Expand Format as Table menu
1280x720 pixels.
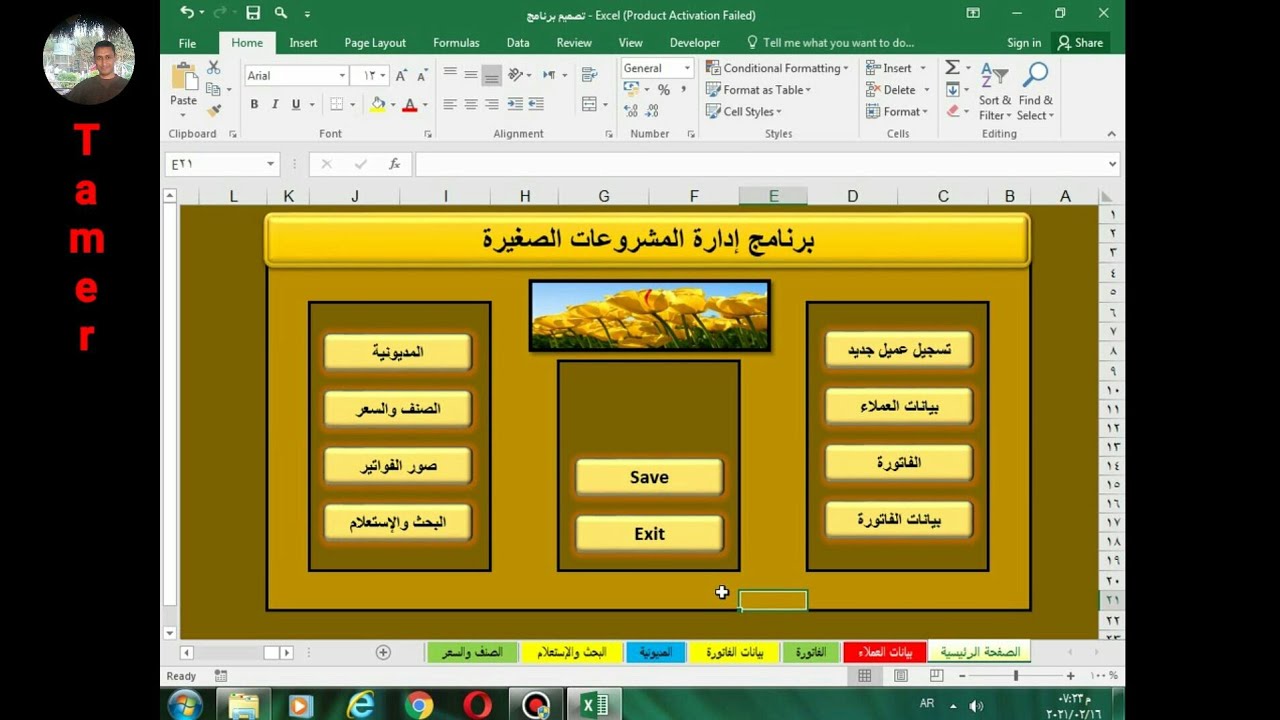pyautogui.click(x=759, y=90)
